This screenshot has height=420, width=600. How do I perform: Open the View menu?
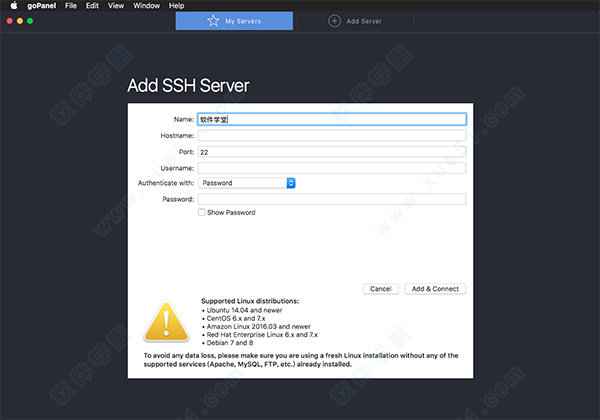pos(116,6)
